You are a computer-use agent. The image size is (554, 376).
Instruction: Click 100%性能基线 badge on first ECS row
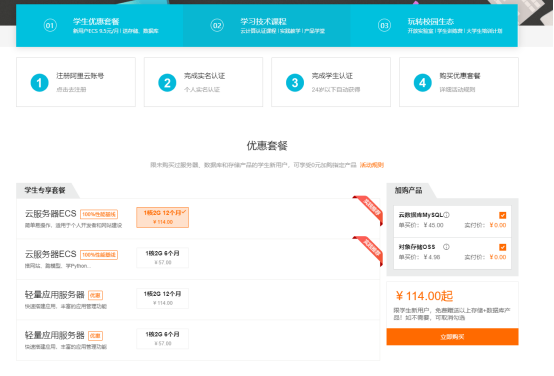click(99, 214)
